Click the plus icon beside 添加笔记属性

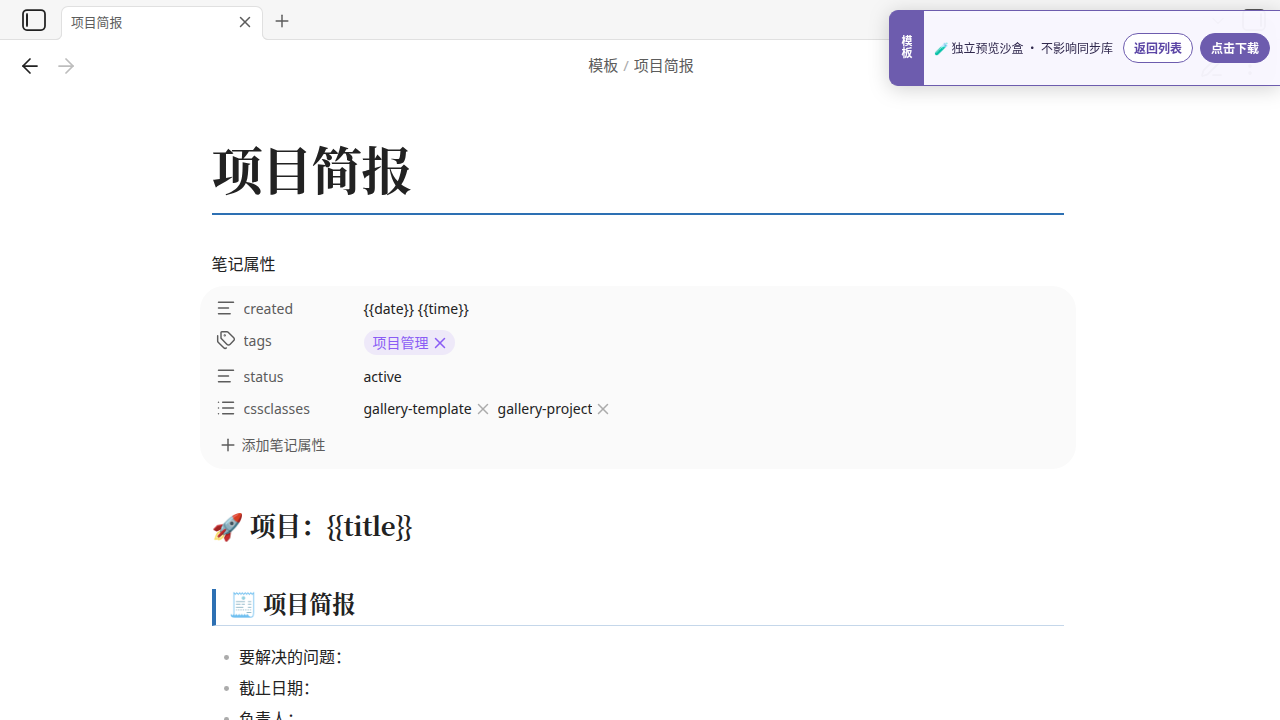click(228, 445)
